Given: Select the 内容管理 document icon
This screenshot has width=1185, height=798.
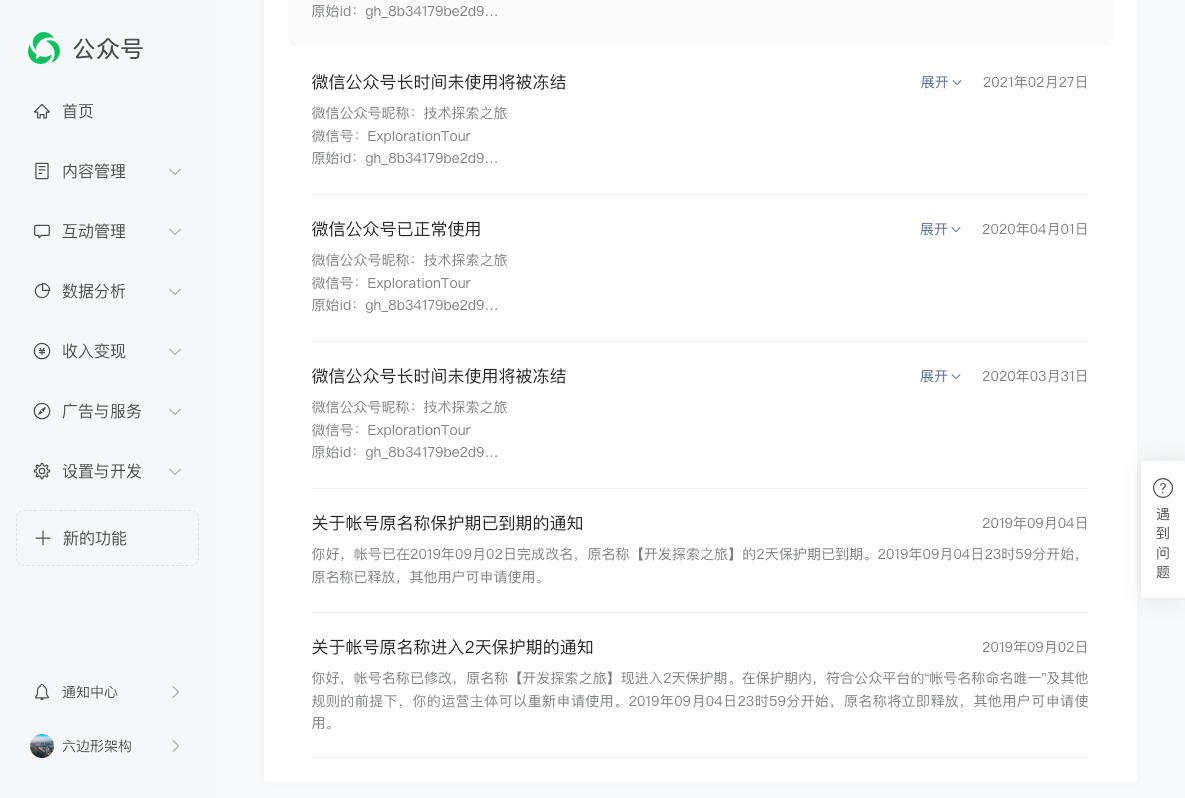Looking at the screenshot, I should (x=41, y=171).
